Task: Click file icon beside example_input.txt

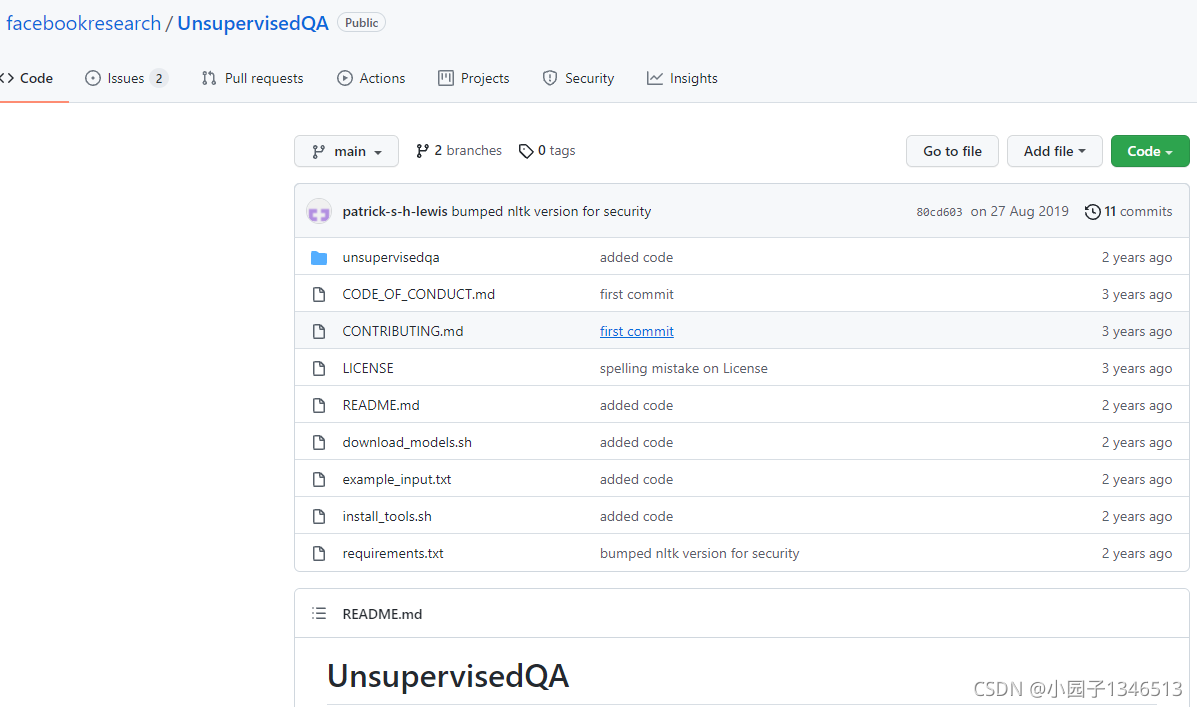Action: pos(319,479)
